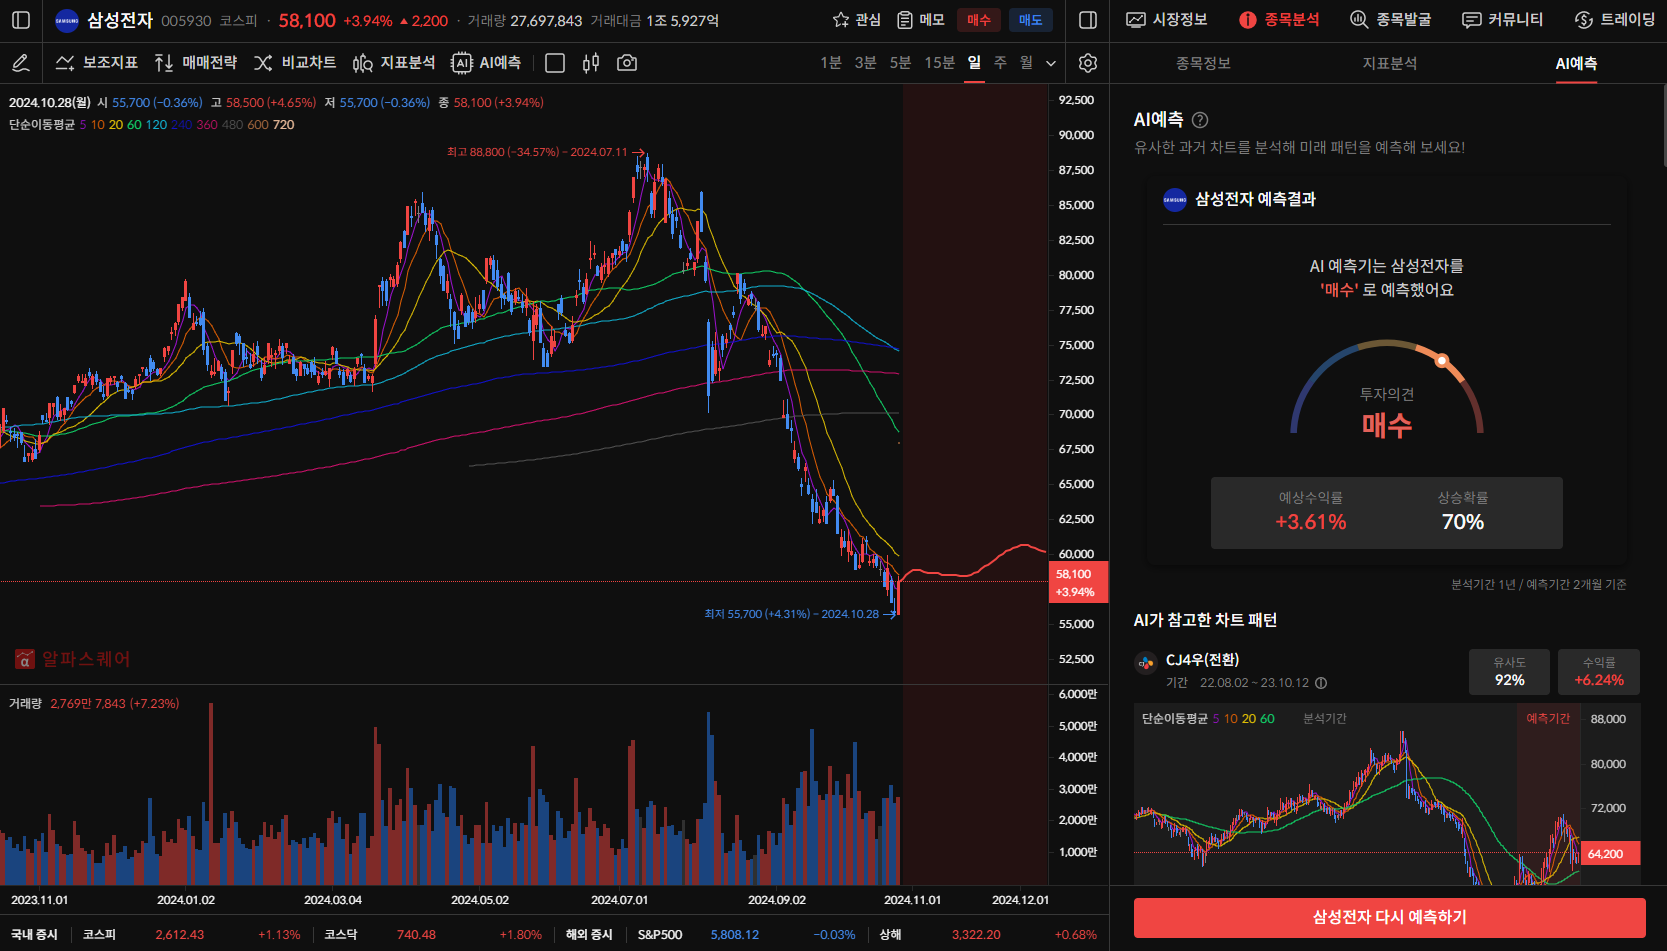Viewport: 1667px width, 951px height.
Task: Open 비교차트 compare chart
Action: (295, 63)
